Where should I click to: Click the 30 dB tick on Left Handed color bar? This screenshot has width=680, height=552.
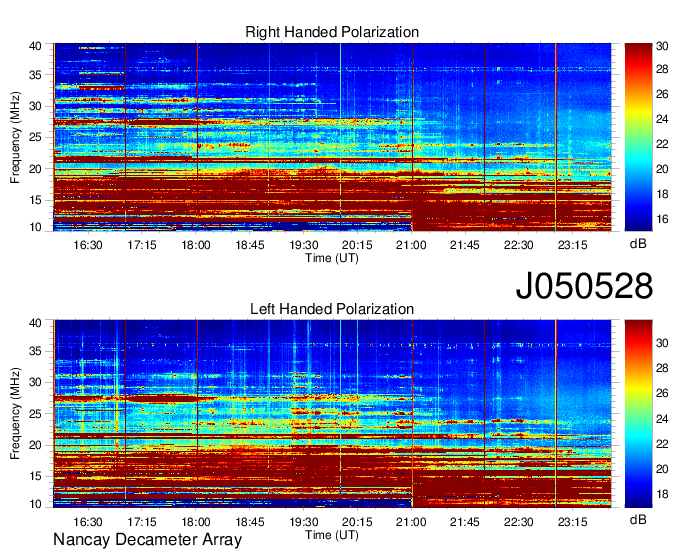click(662, 343)
